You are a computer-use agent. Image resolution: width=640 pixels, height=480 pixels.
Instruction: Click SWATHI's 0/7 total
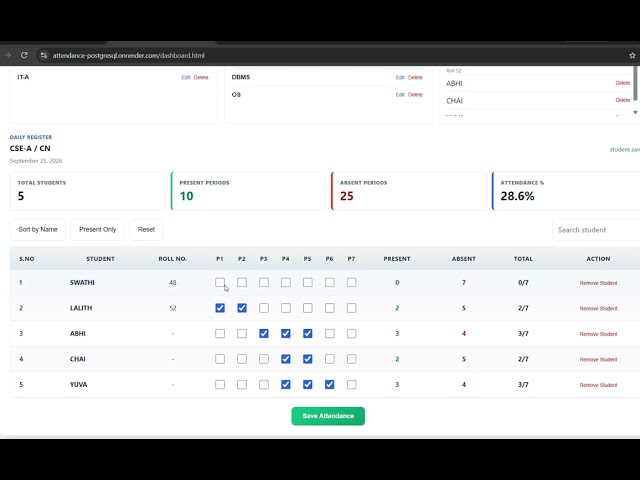[x=523, y=282]
